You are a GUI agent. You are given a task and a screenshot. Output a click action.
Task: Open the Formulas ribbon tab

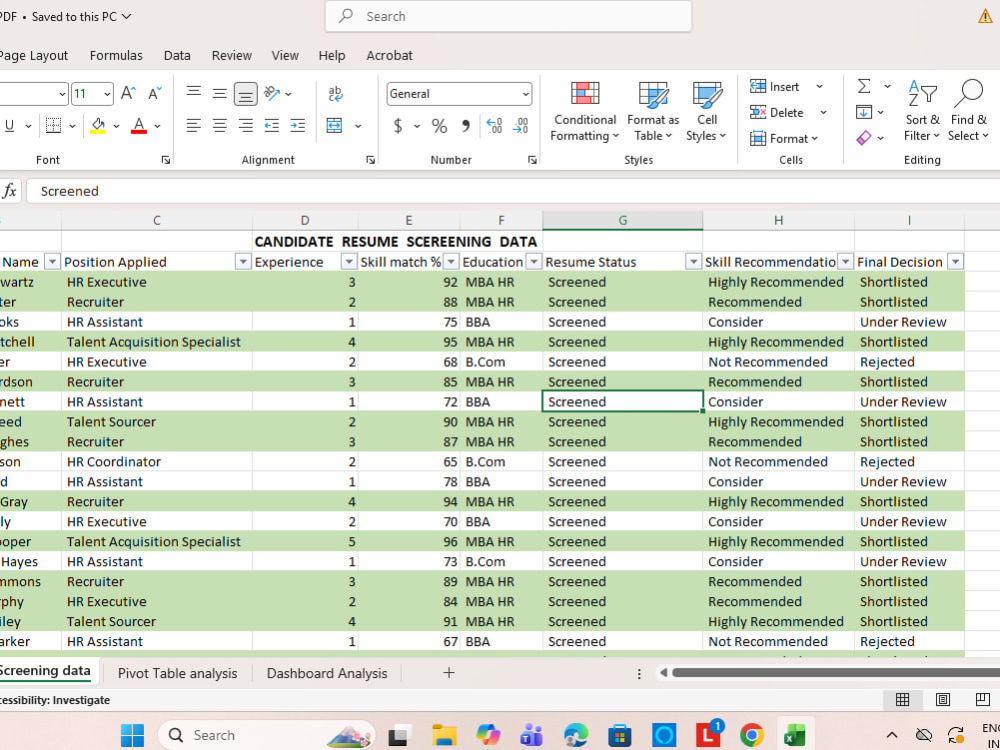[116, 55]
